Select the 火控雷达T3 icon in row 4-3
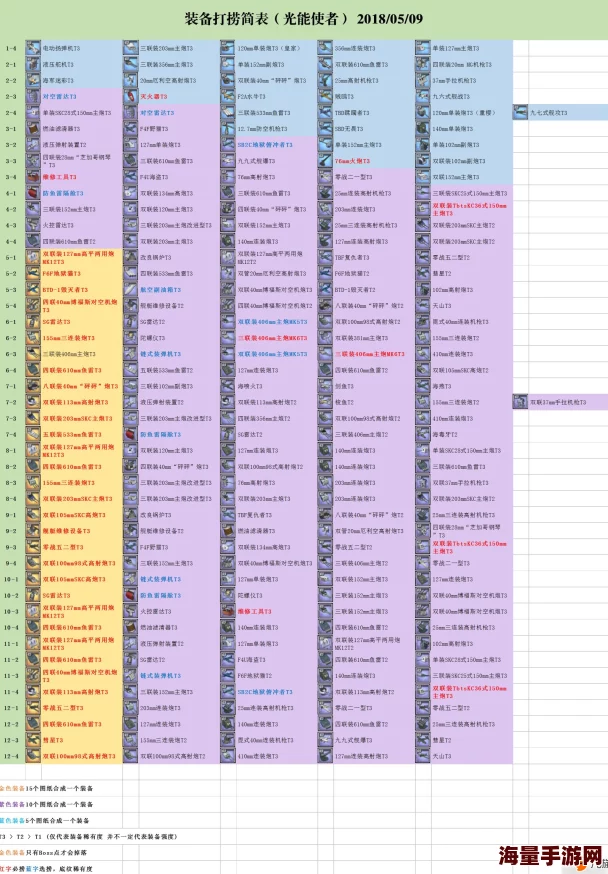608x874 pixels. point(33,225)
